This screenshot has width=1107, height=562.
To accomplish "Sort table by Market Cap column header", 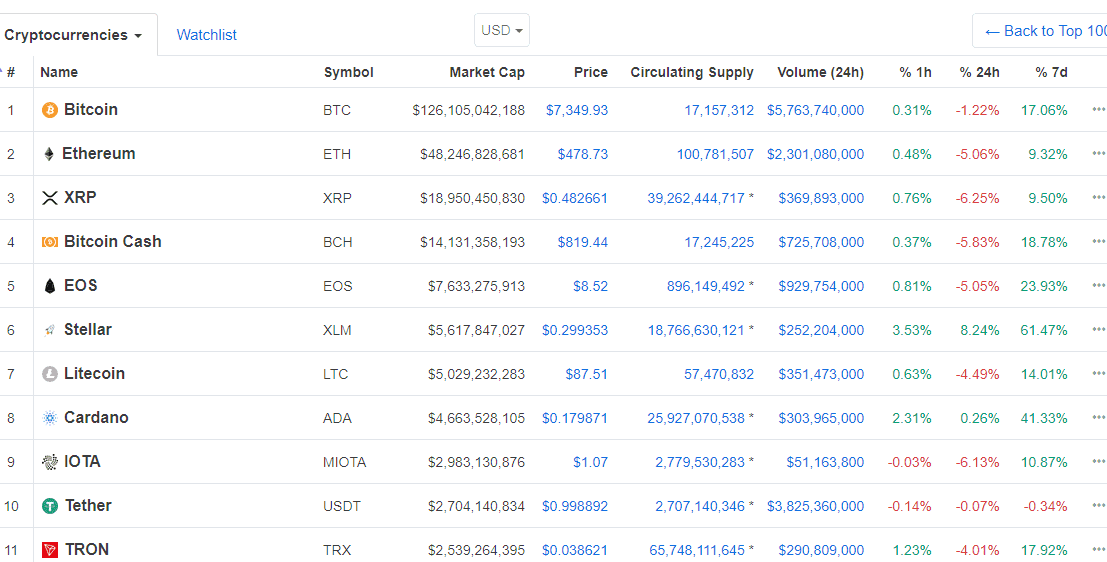I will point(487,72).
